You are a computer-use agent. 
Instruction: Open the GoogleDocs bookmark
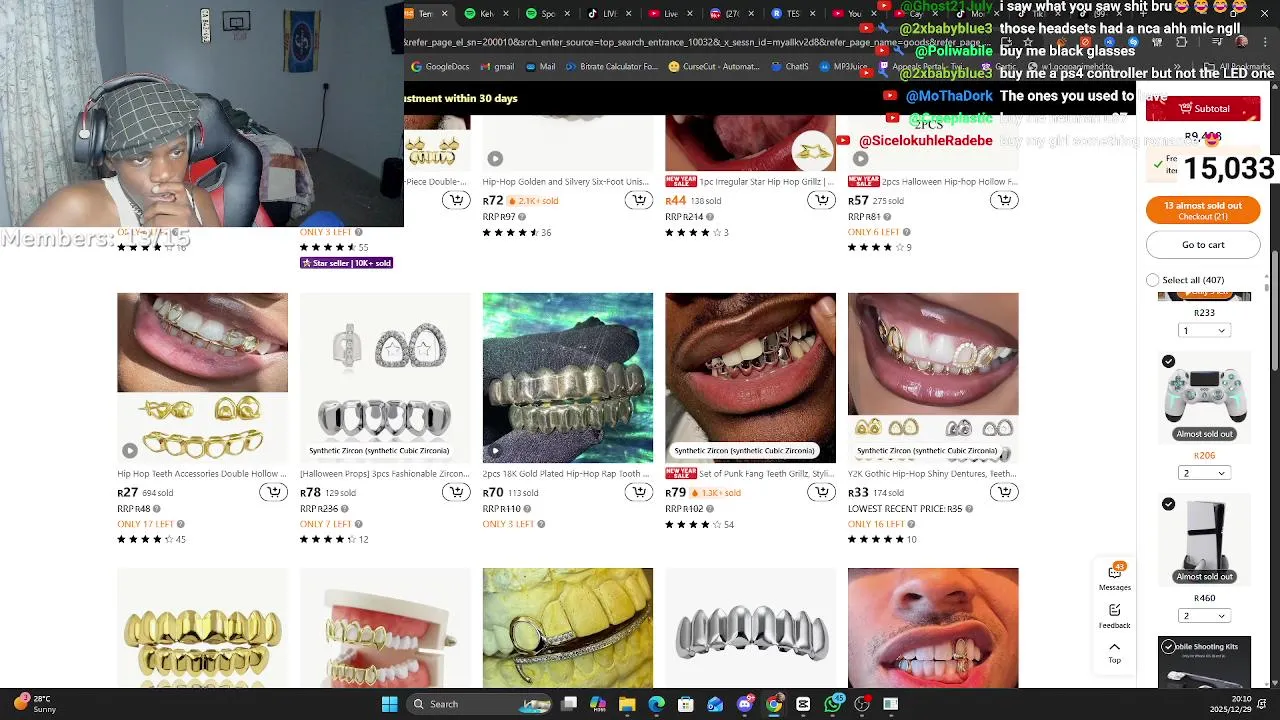(440, 67)
